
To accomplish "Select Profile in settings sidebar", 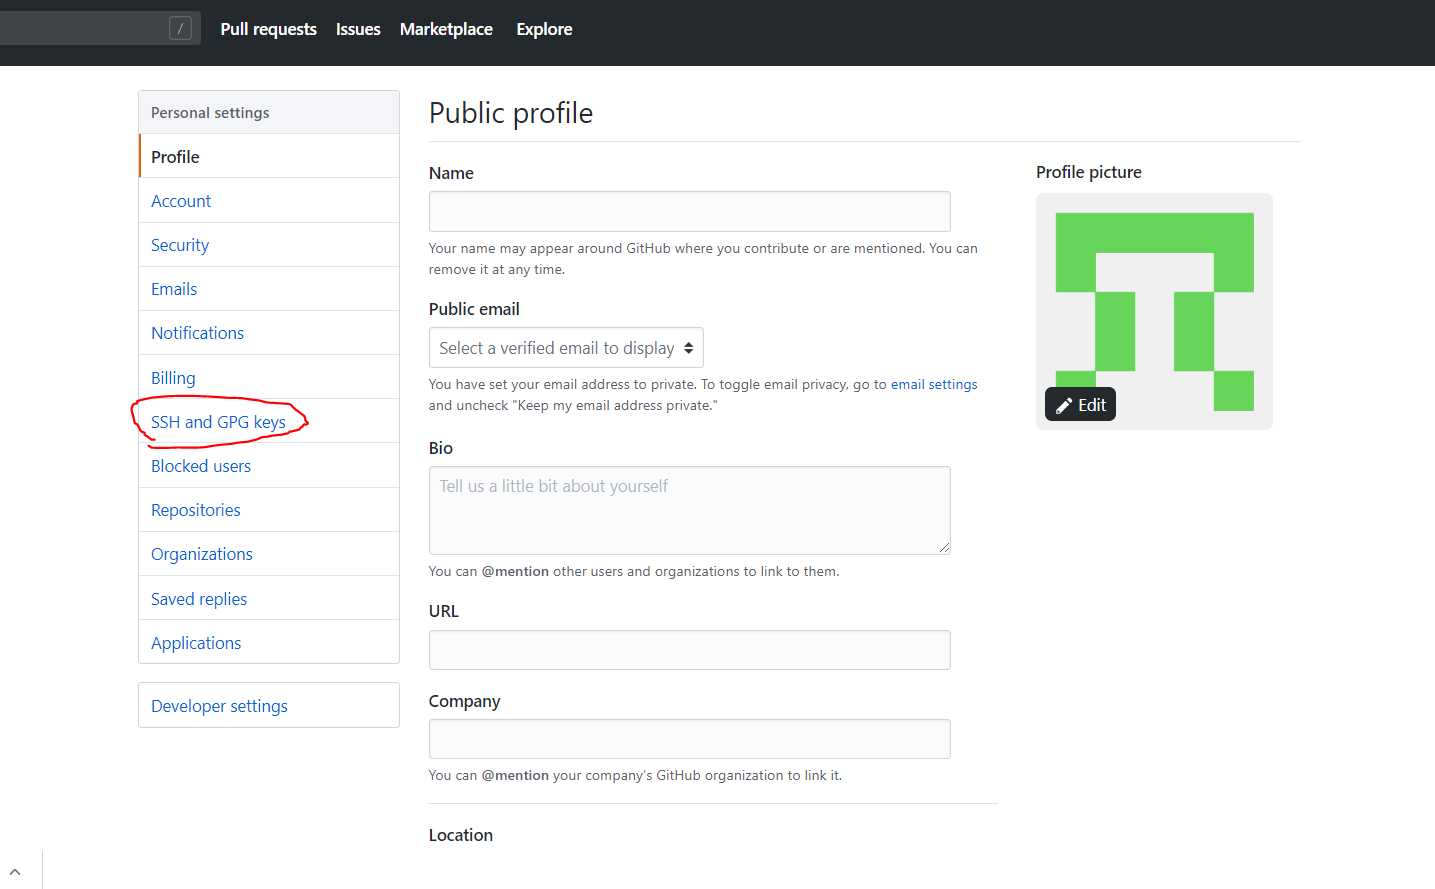I will point(269,156).
